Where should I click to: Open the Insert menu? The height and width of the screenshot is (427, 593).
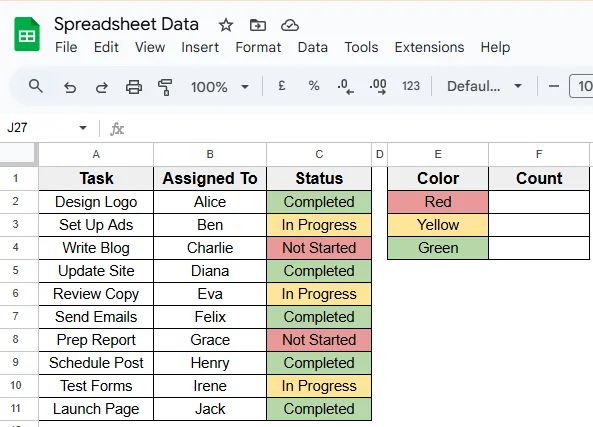point(200,47)
